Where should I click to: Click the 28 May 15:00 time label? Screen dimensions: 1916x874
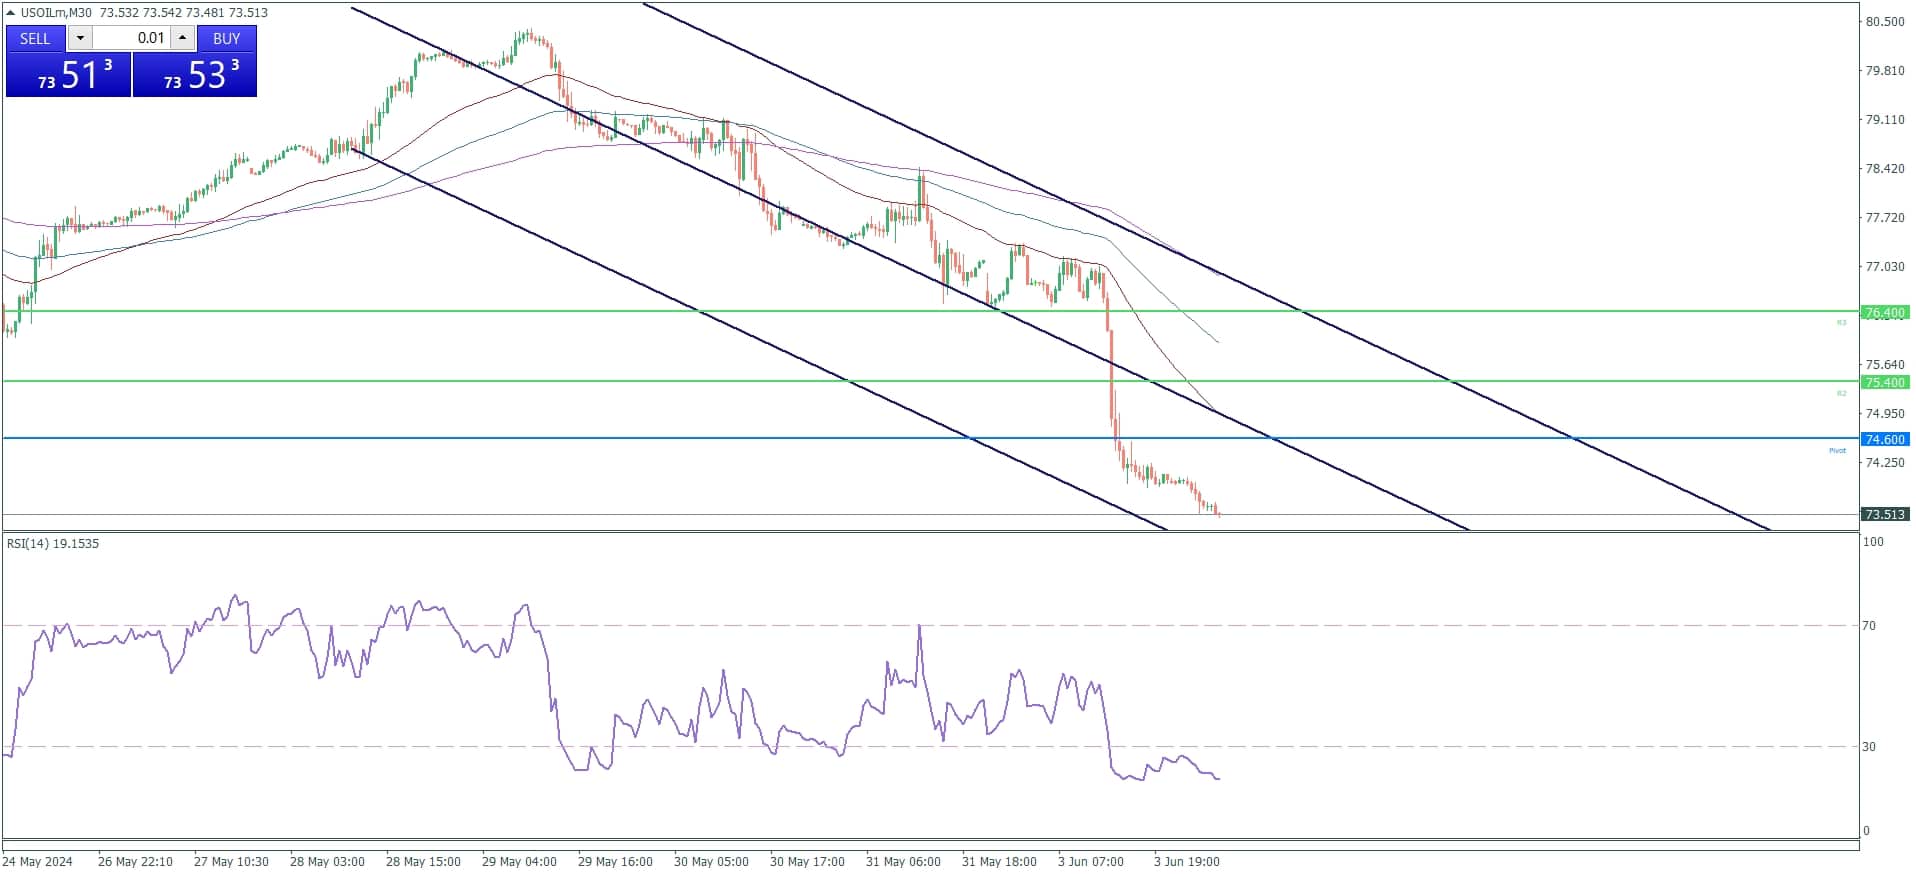(423, 862)
